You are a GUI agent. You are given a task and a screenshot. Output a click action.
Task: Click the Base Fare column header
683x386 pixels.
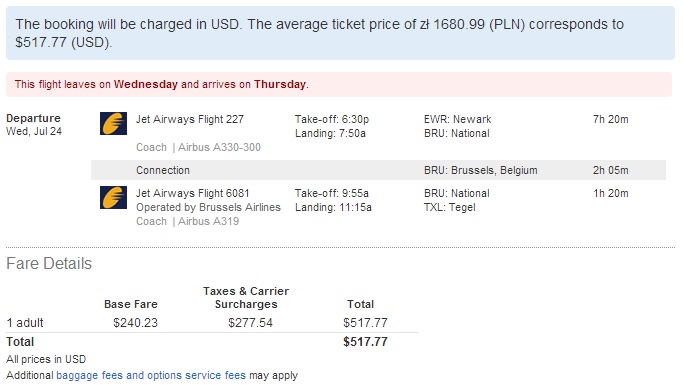pyautogui.click(x=131, y=304)
